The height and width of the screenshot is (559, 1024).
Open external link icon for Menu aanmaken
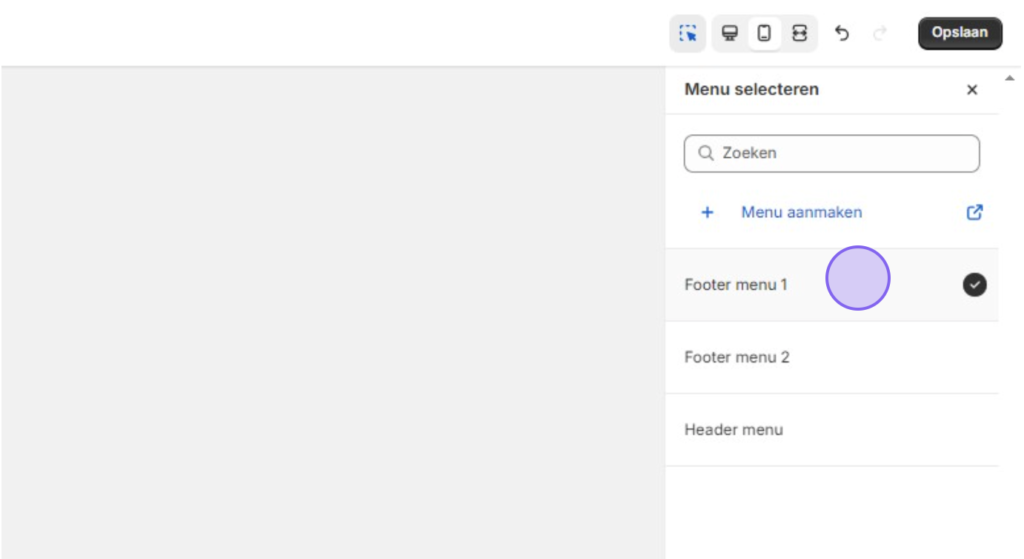click(974, 212)
